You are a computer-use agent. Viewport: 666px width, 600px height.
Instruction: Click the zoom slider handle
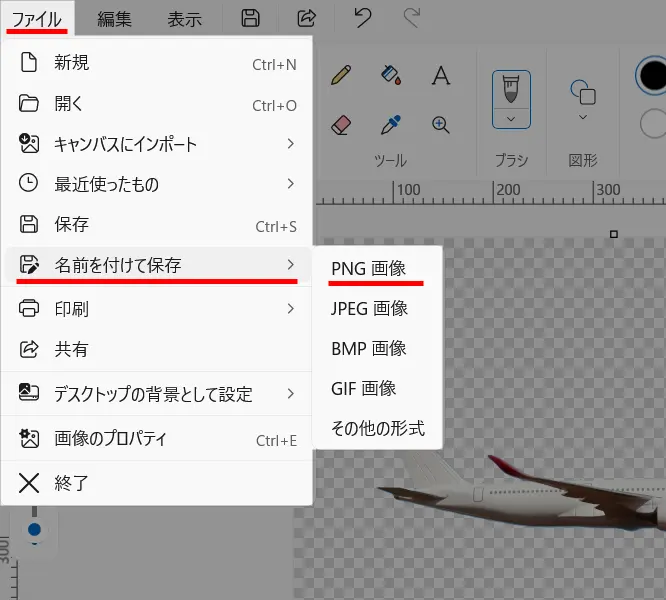35,529
